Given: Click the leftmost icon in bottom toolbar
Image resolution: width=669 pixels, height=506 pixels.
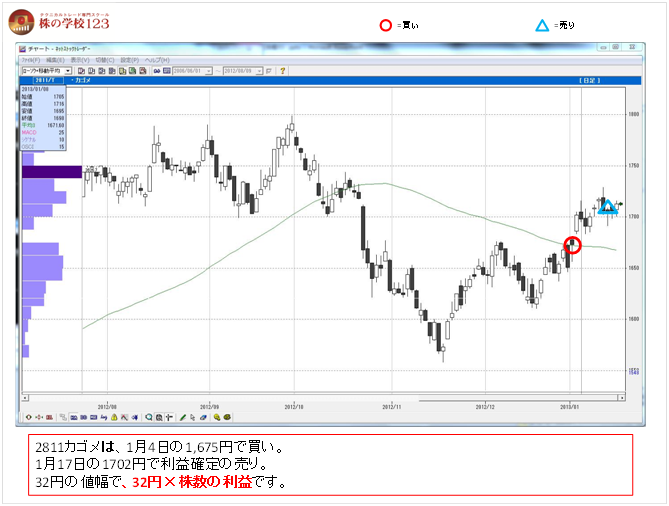Looking at the screenshot, I should click(x=28, y=416).
